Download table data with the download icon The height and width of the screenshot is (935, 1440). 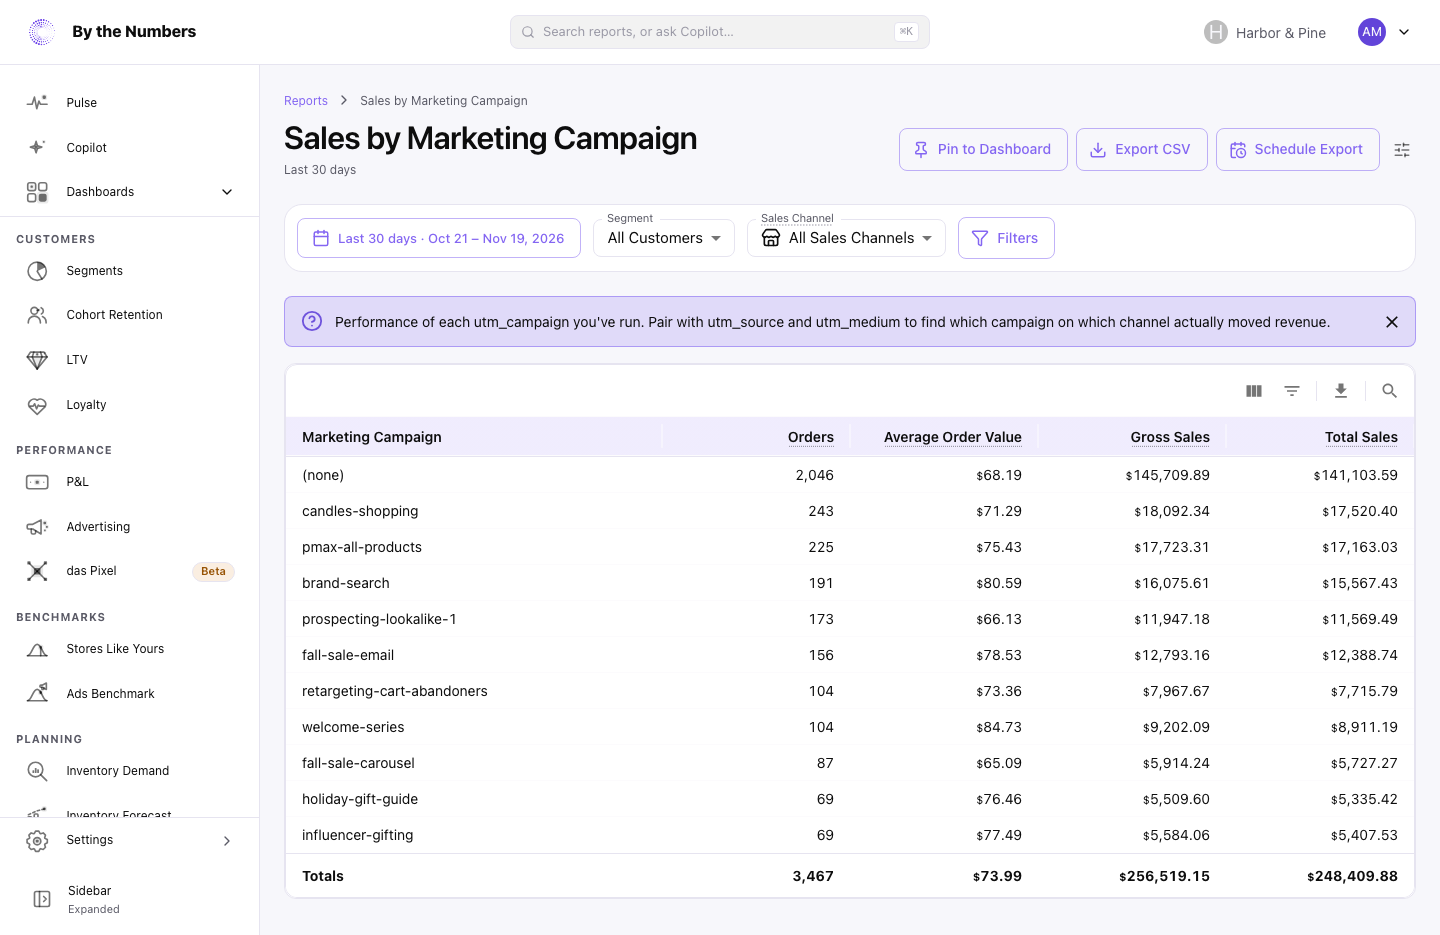tap(1341, 391)
